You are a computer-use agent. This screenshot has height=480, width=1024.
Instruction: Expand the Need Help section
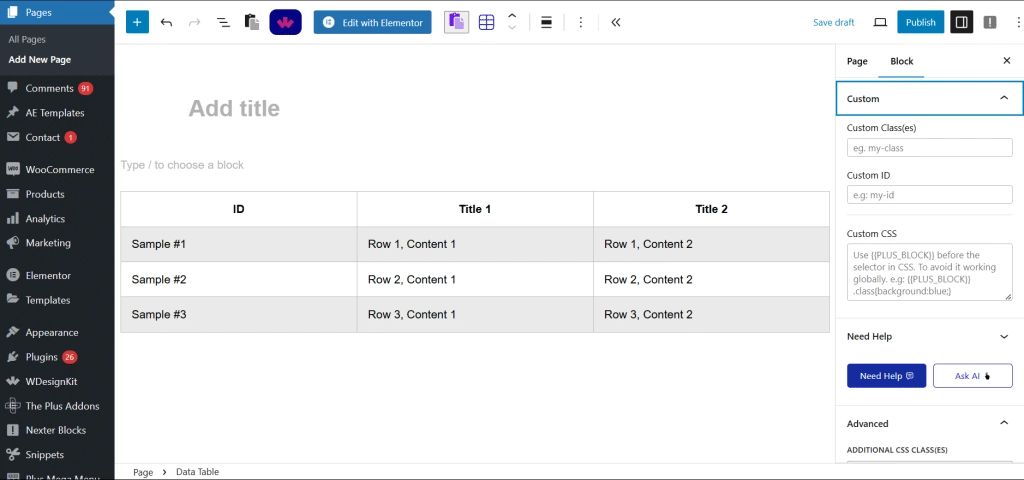(1004, 337)
